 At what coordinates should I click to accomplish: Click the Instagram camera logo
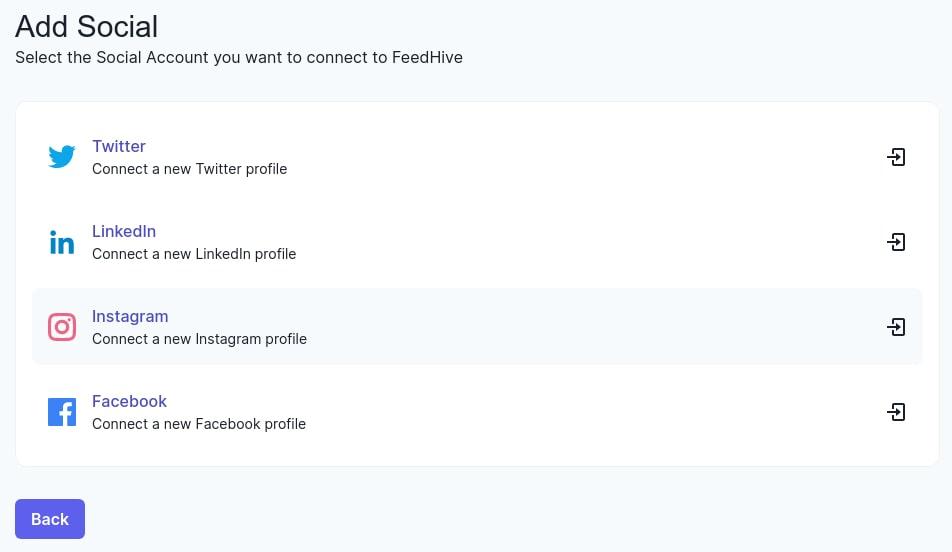tap(62, 327)
